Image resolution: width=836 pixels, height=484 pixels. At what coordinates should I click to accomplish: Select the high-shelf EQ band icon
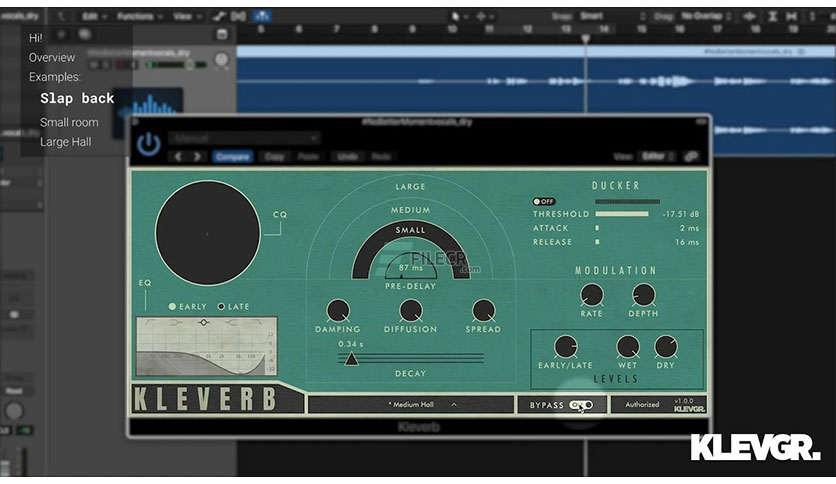coord(230,322)
